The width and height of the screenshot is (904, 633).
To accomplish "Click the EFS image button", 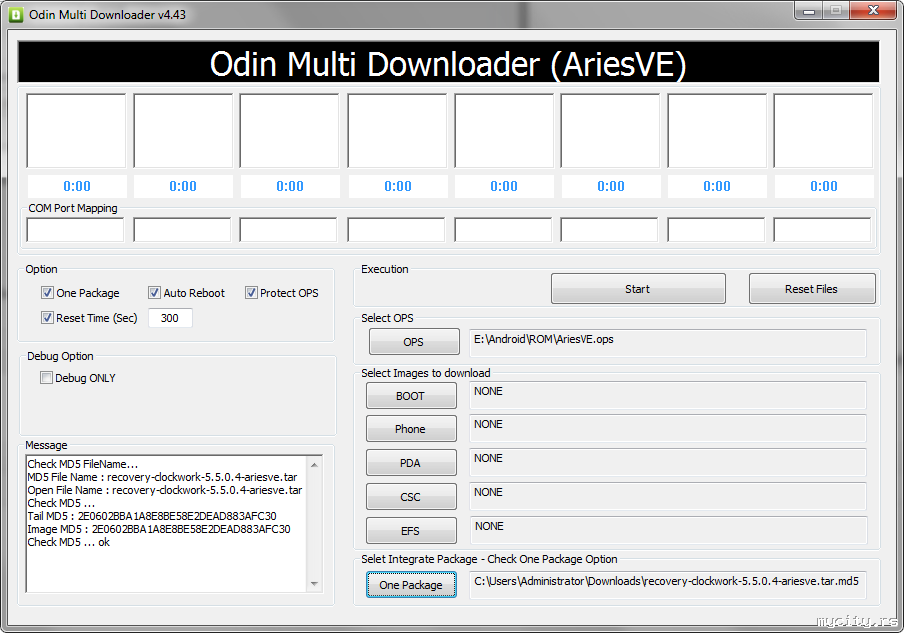I will click(410, 531).
